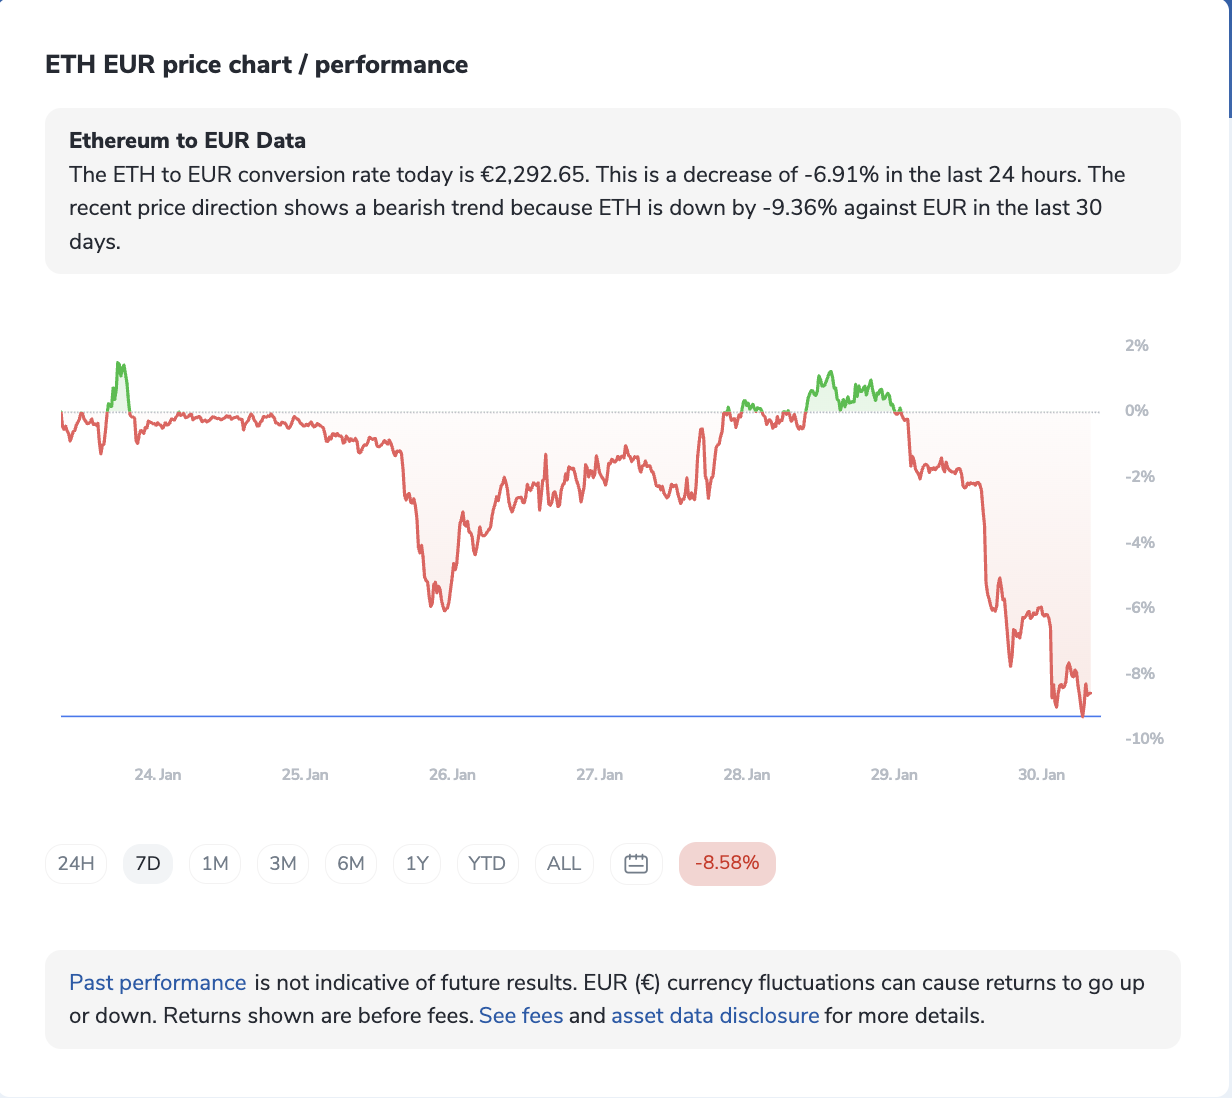The width and height of the screenshot is (1232, 1098).
Task: Switch chart to 7D range
Action: pos(148,864)
